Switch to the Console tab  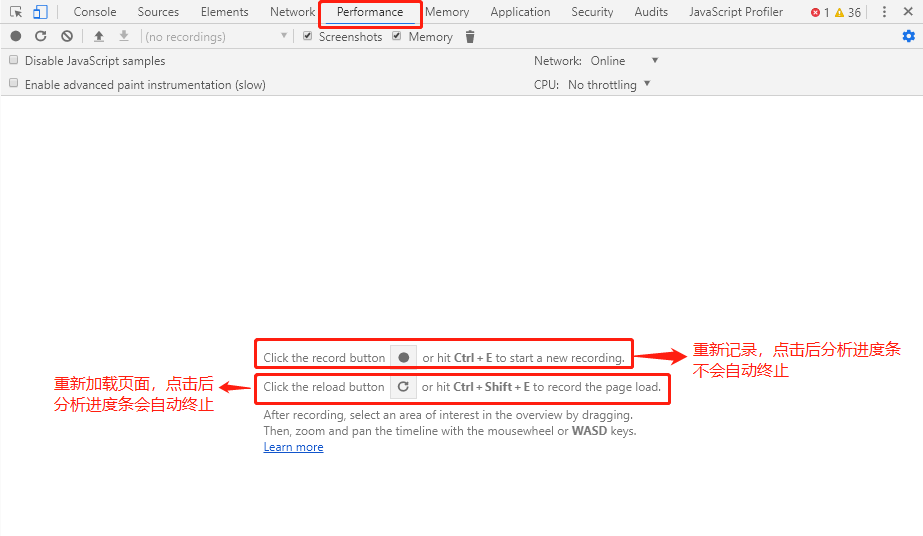coord(95,12)
